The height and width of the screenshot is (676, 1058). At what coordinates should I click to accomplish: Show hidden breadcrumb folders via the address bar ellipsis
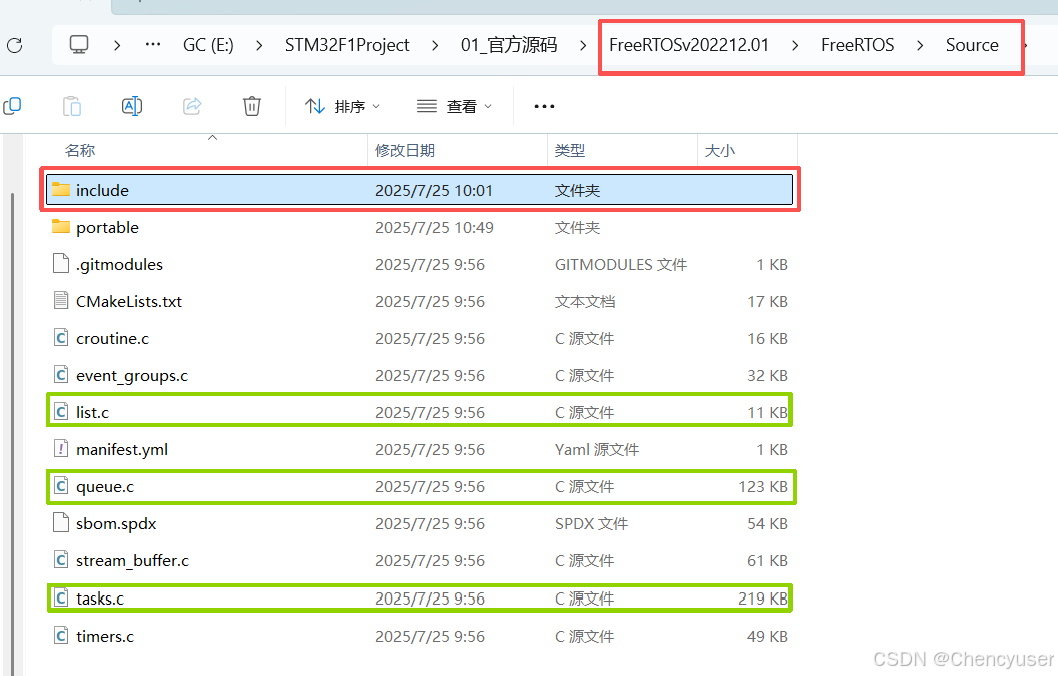[x=153, y=45]
